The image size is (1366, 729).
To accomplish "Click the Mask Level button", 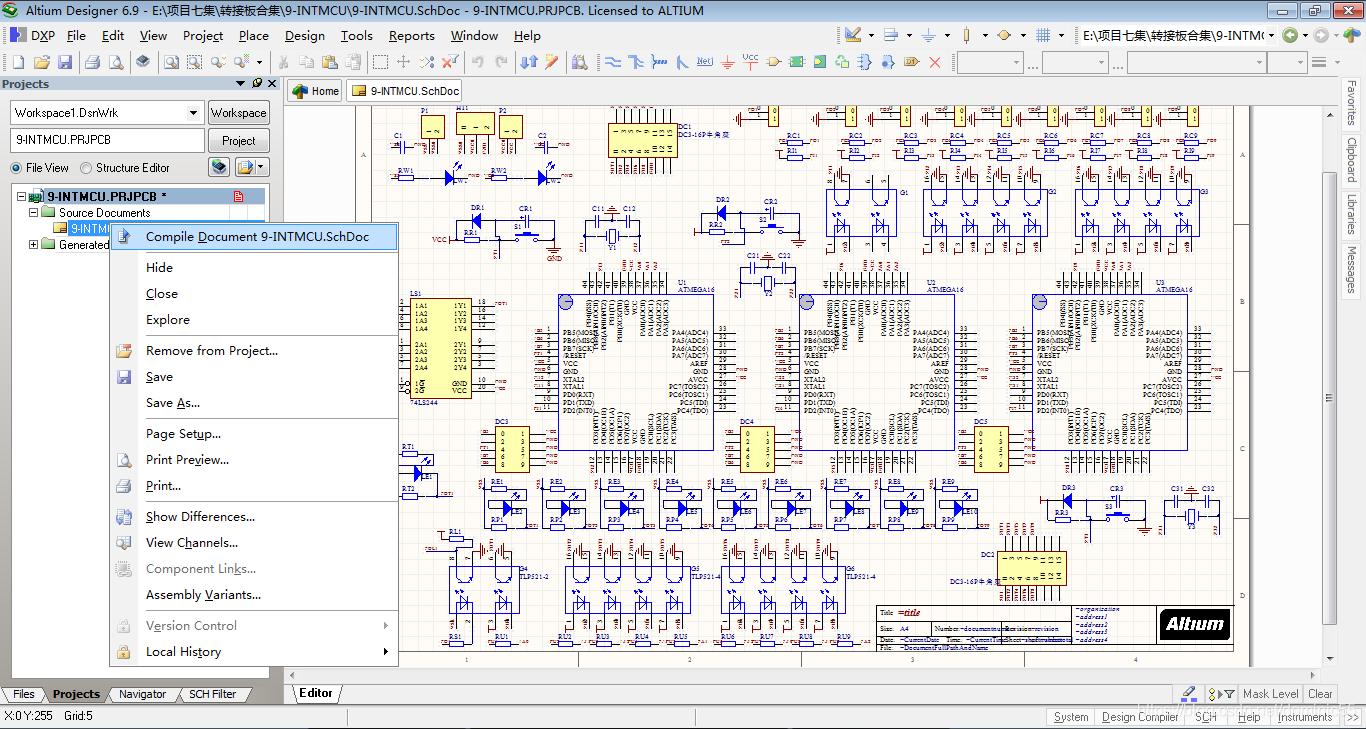I will coord(1271,694).
